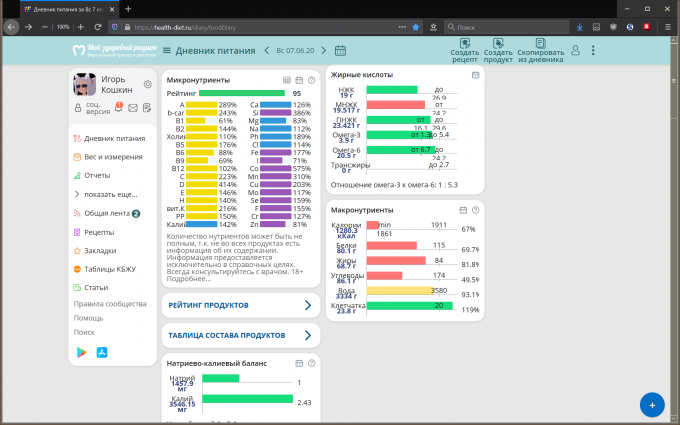Expand ТАБЛИЦА СОСТАВА ПРОДУКТОВ section
The height and width of the screenshot is (425, 680).
[x=240, y=335]
